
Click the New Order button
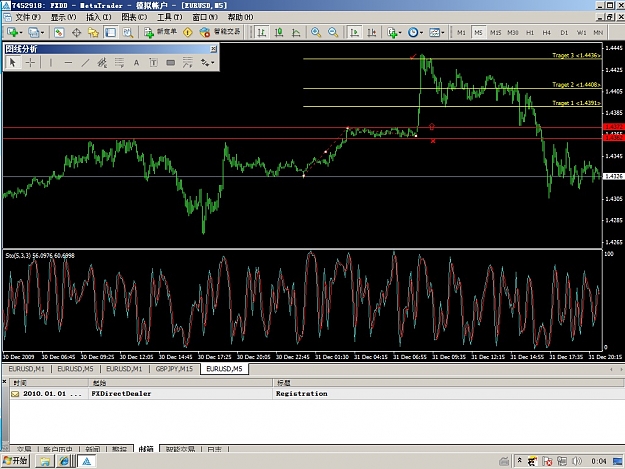point(160,33)
